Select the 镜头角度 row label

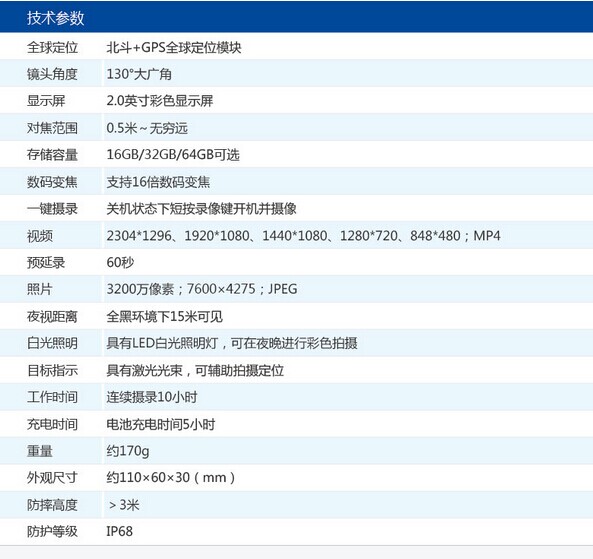[x=52, y=74]
